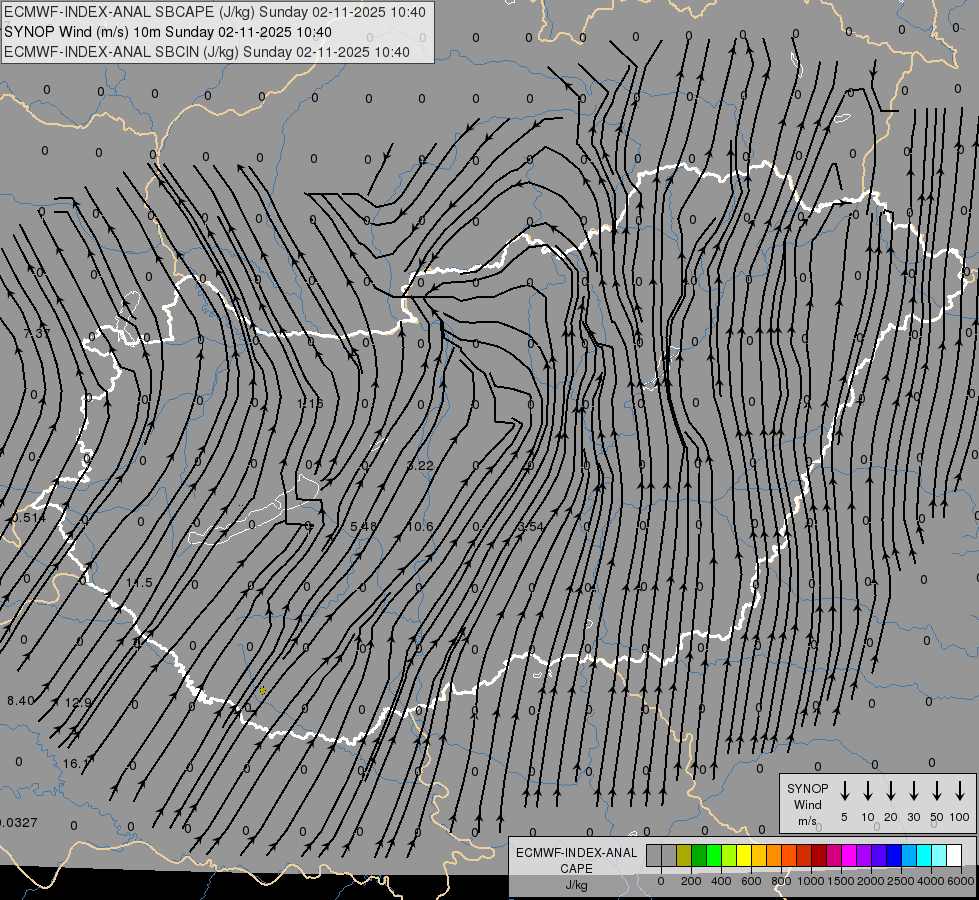Click the 1000 tick label on the color bar
This screenshot has height=900, width=979.
[810, 881]
